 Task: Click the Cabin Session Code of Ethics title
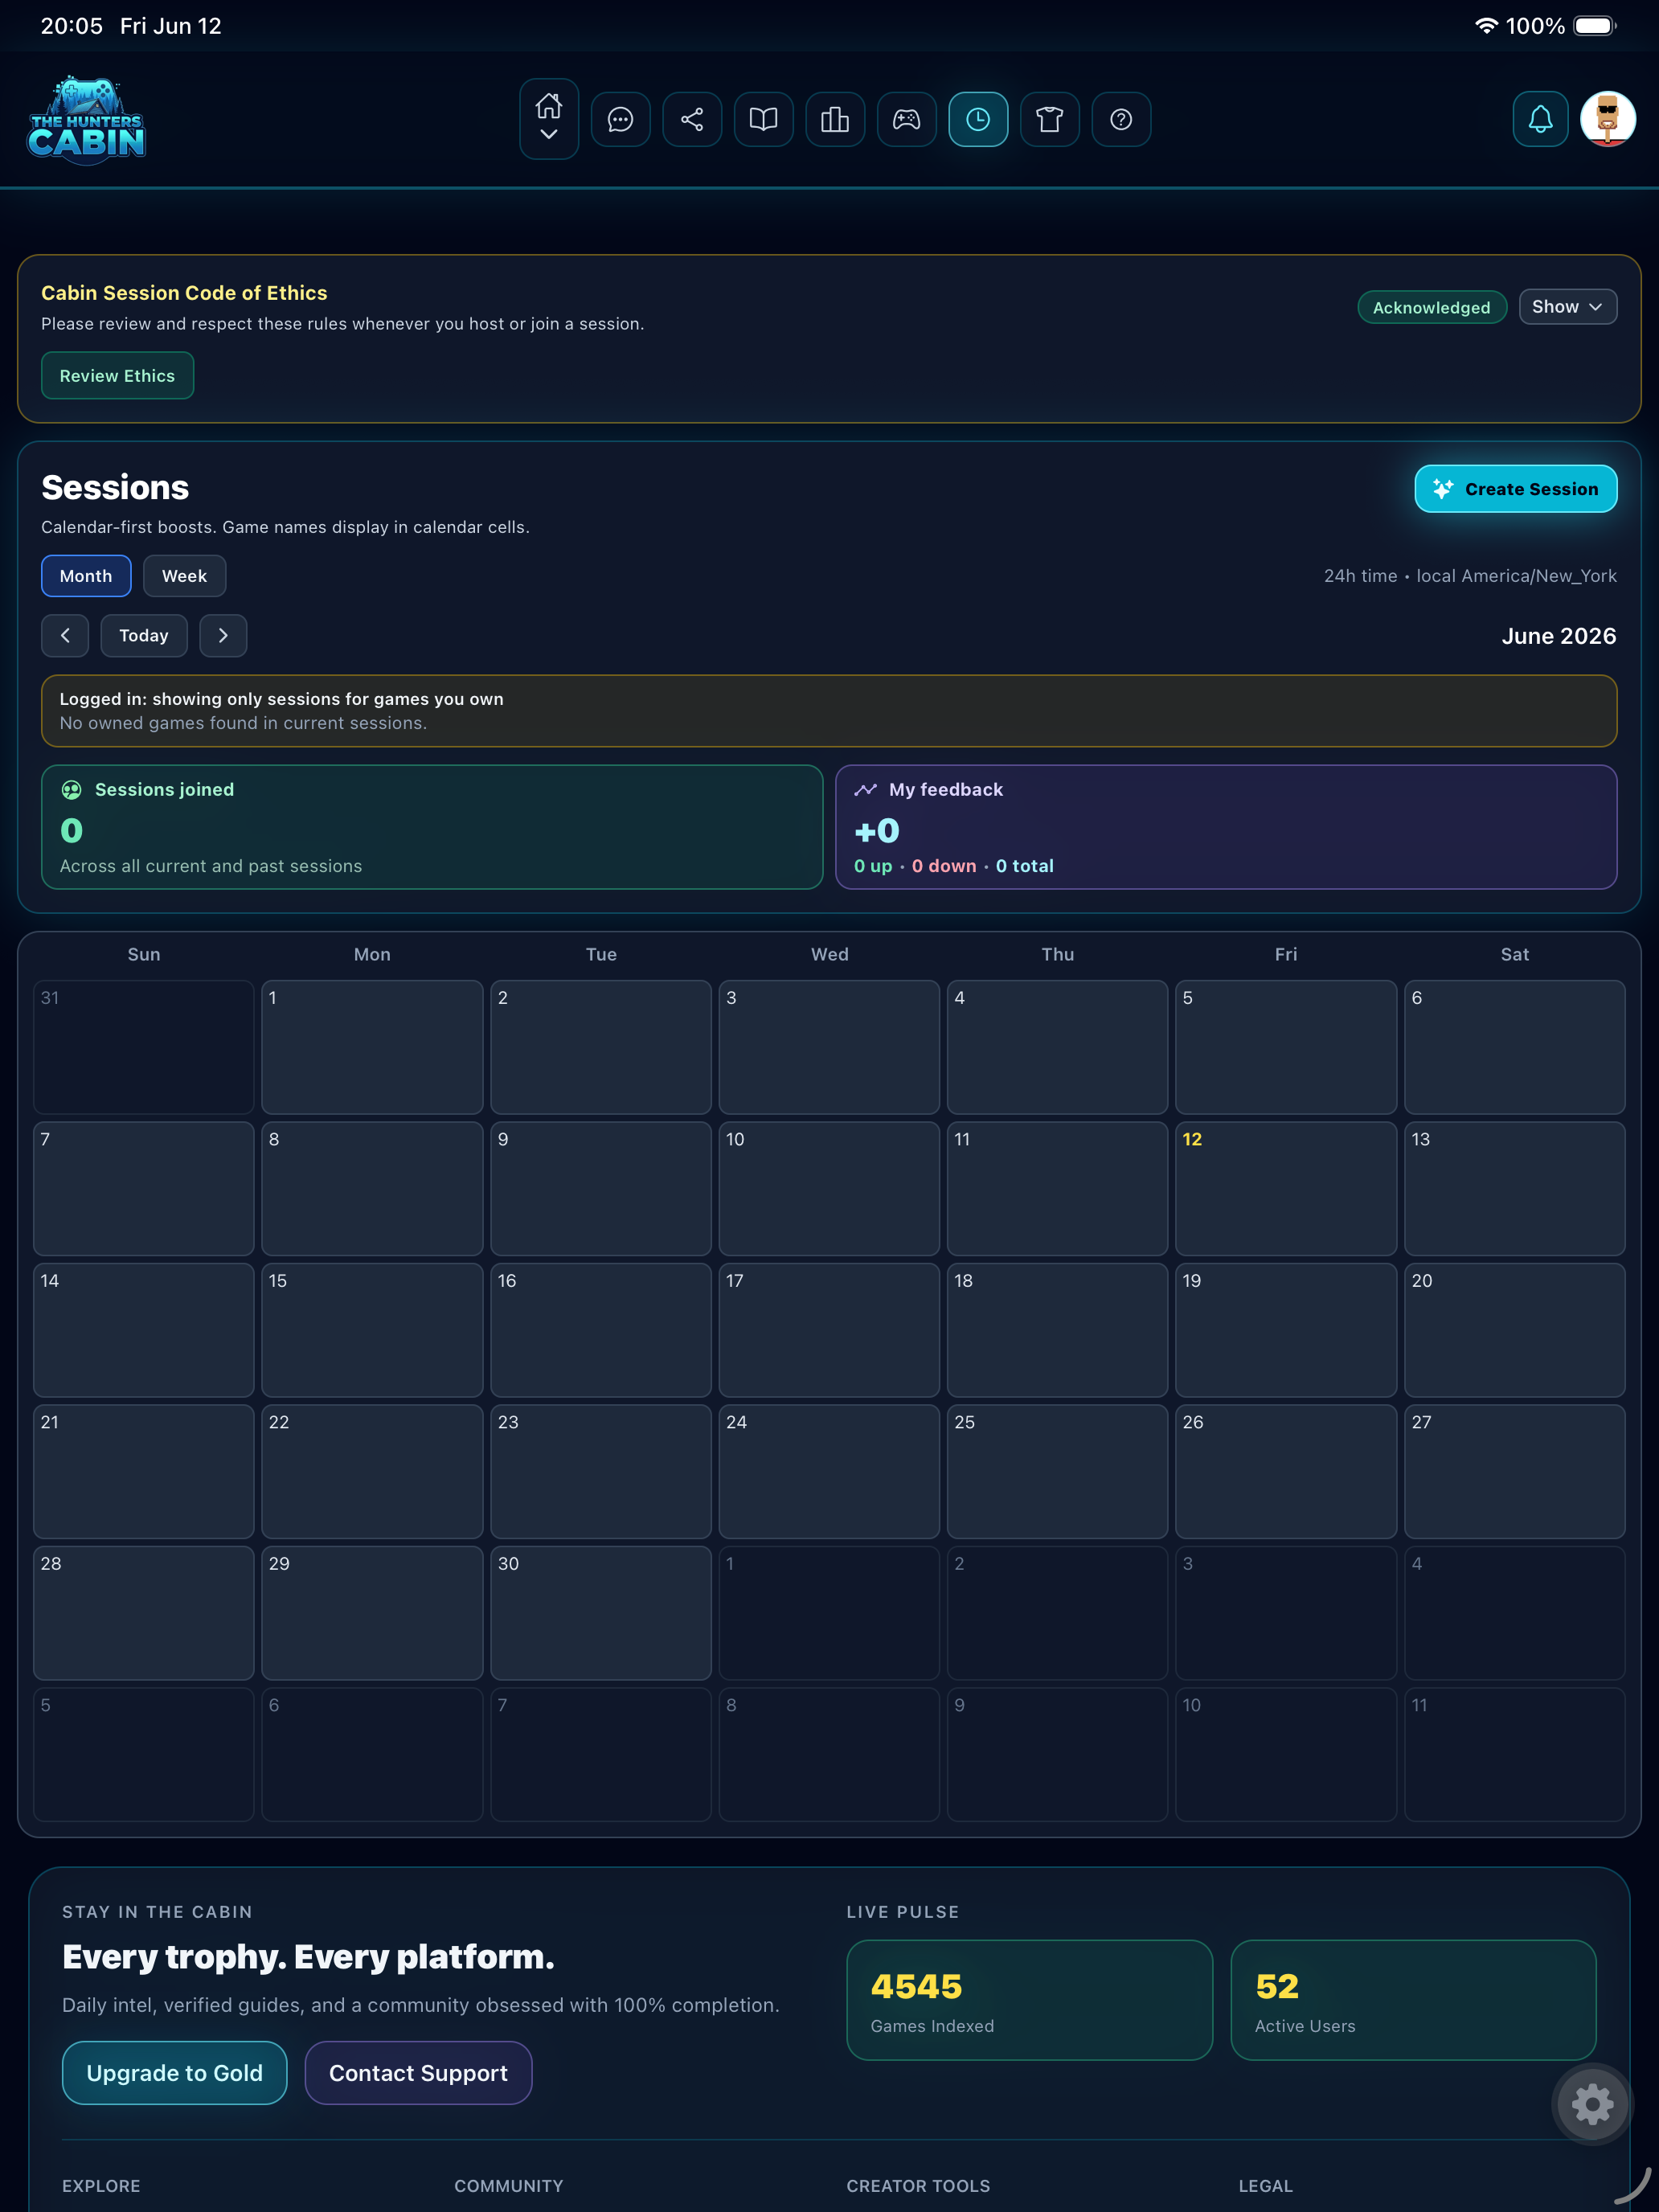click(x=184, y=293)
